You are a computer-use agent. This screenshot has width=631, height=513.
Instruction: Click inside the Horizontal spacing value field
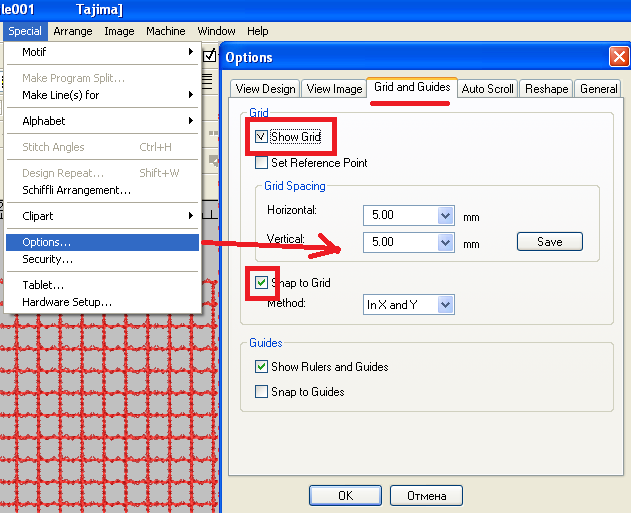click(x=400, y=215)
